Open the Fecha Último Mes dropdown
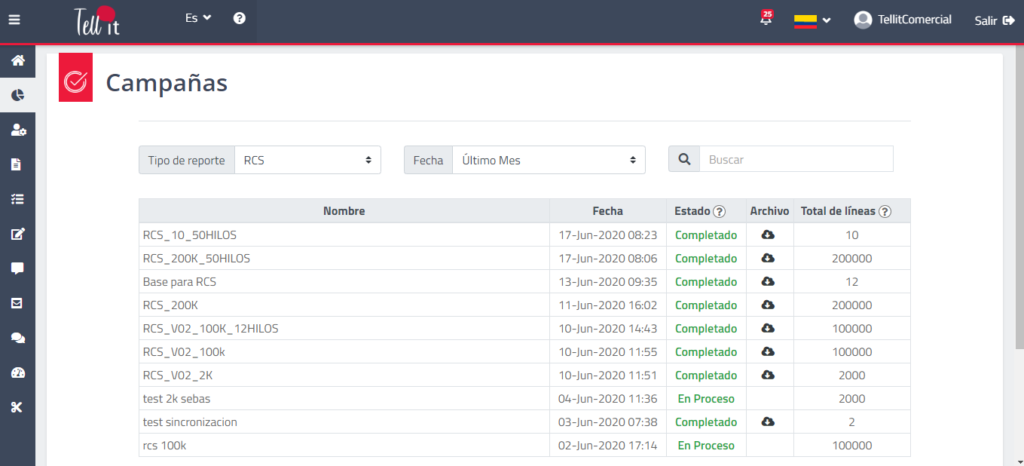The width and height of the screenshot is (1024, 466). coord(548,160)
